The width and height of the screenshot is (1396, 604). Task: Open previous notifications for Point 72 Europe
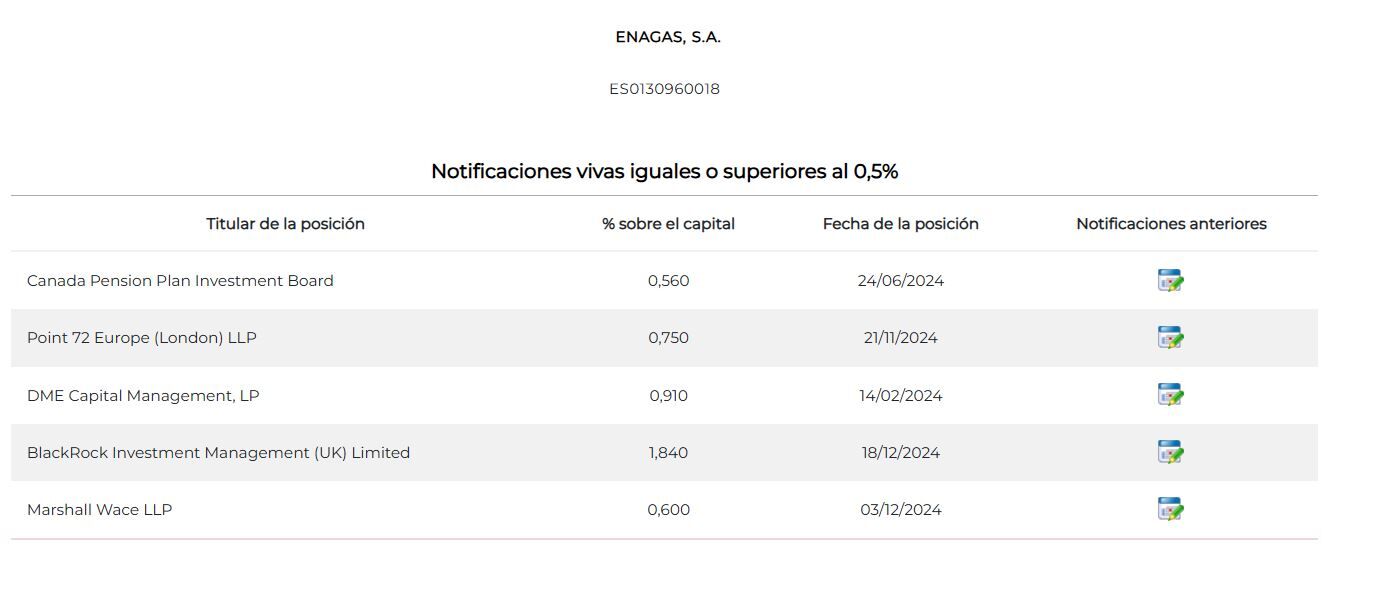pyautogui.click(x=1170, y=338)
